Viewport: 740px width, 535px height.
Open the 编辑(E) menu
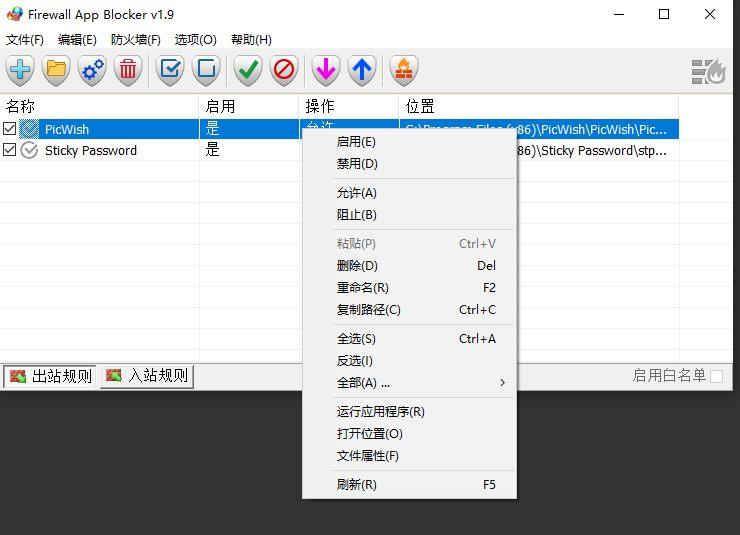click(77, 40)
